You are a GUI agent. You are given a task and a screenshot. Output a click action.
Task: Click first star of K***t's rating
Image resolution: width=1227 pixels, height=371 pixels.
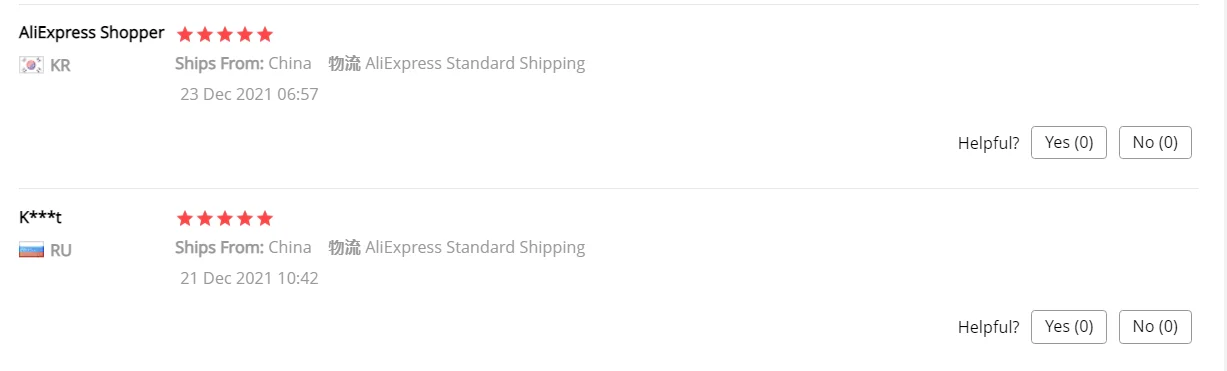click(185, 218)
